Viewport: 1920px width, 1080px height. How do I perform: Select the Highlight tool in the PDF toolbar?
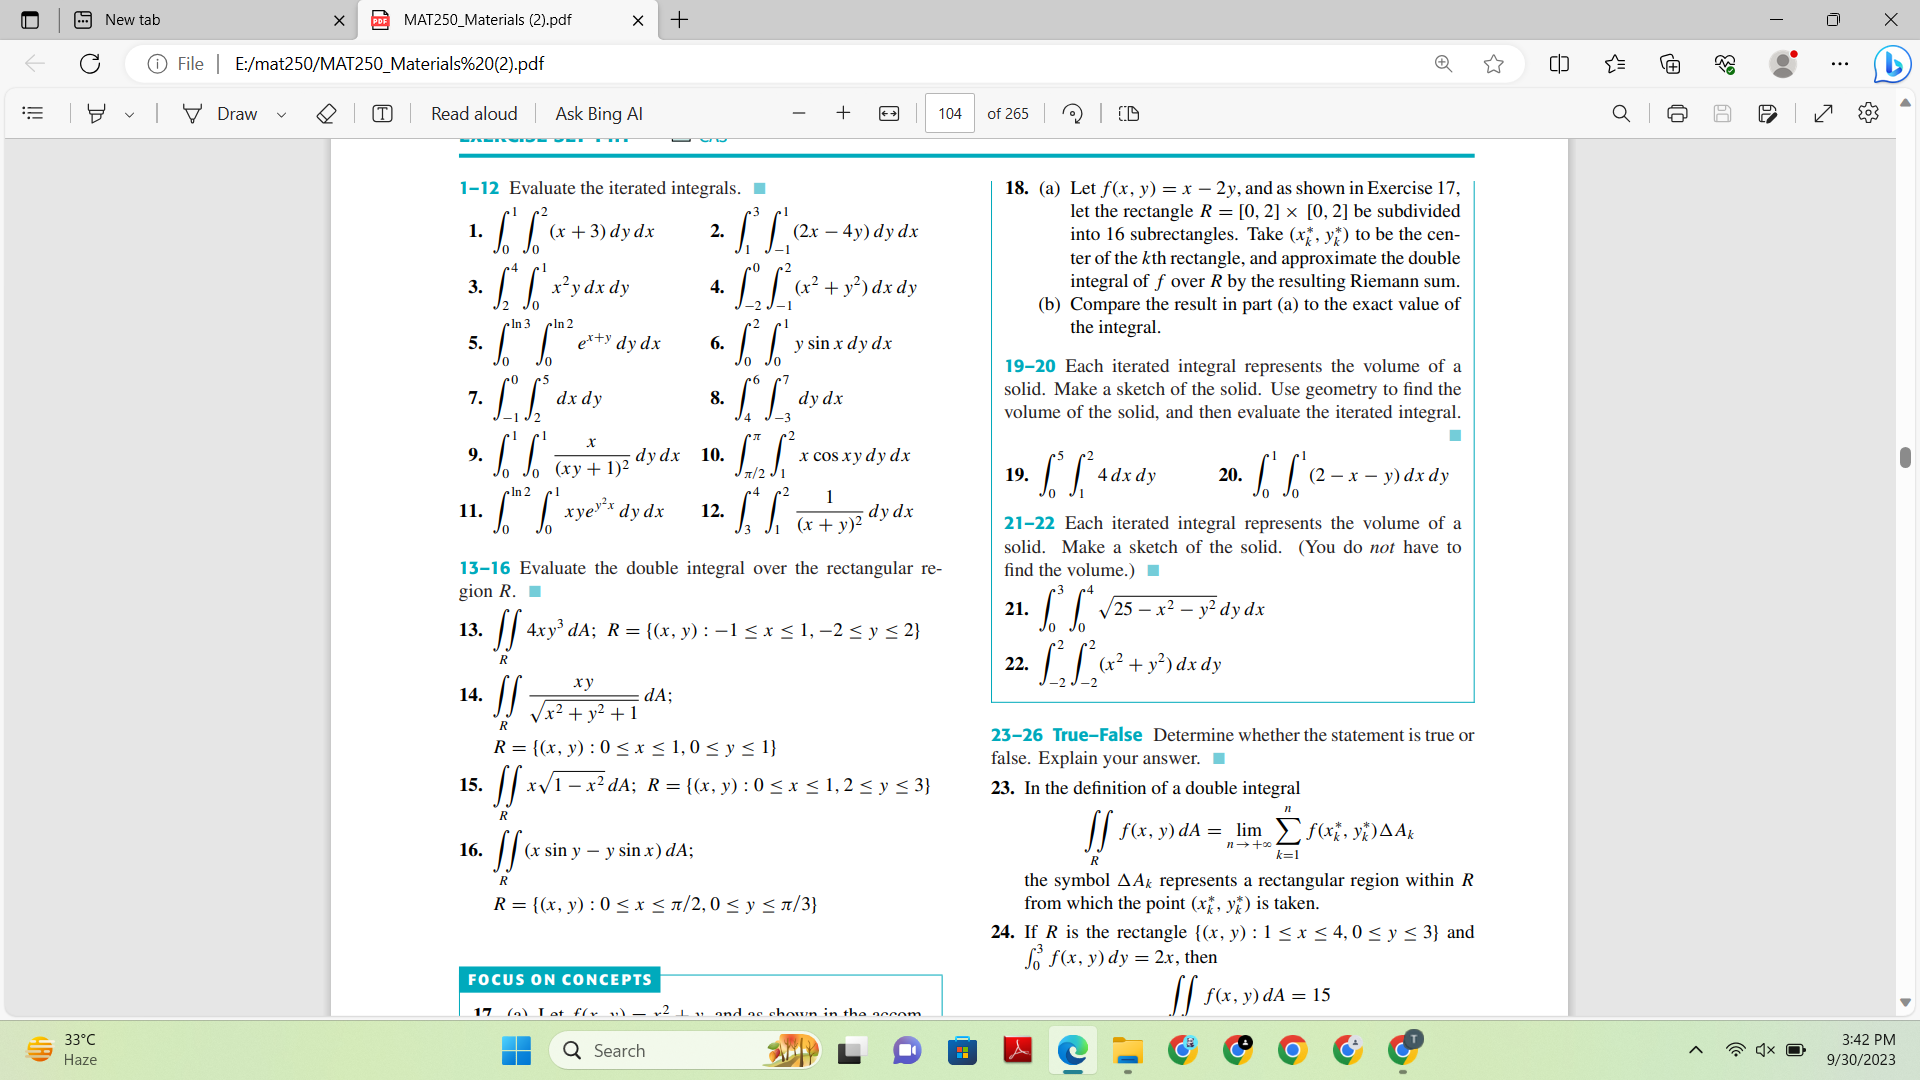point(97,113)
